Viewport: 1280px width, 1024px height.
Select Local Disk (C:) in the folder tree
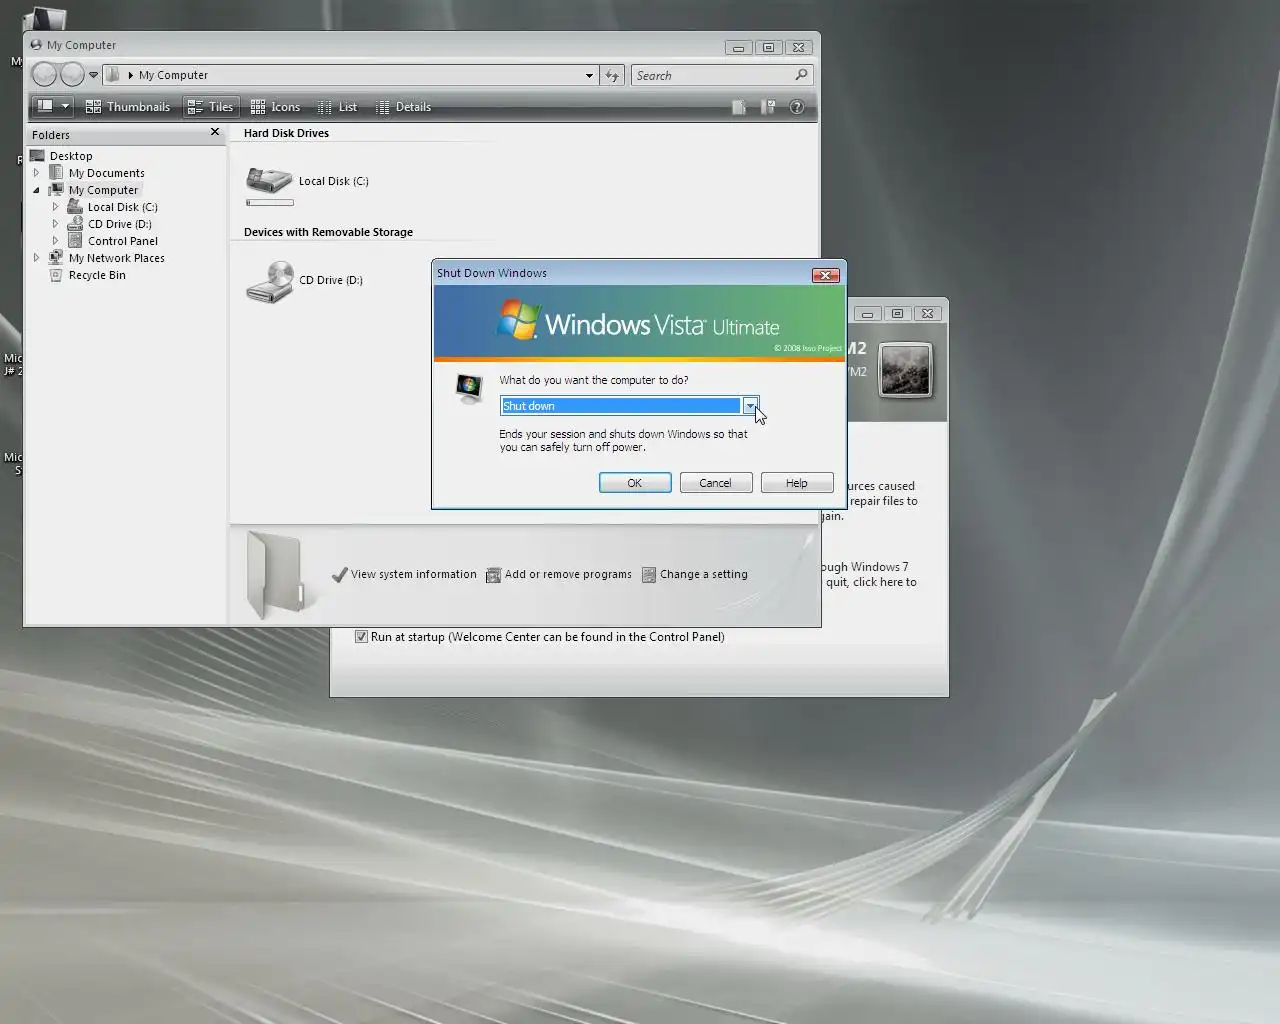(x=122, y=207)
